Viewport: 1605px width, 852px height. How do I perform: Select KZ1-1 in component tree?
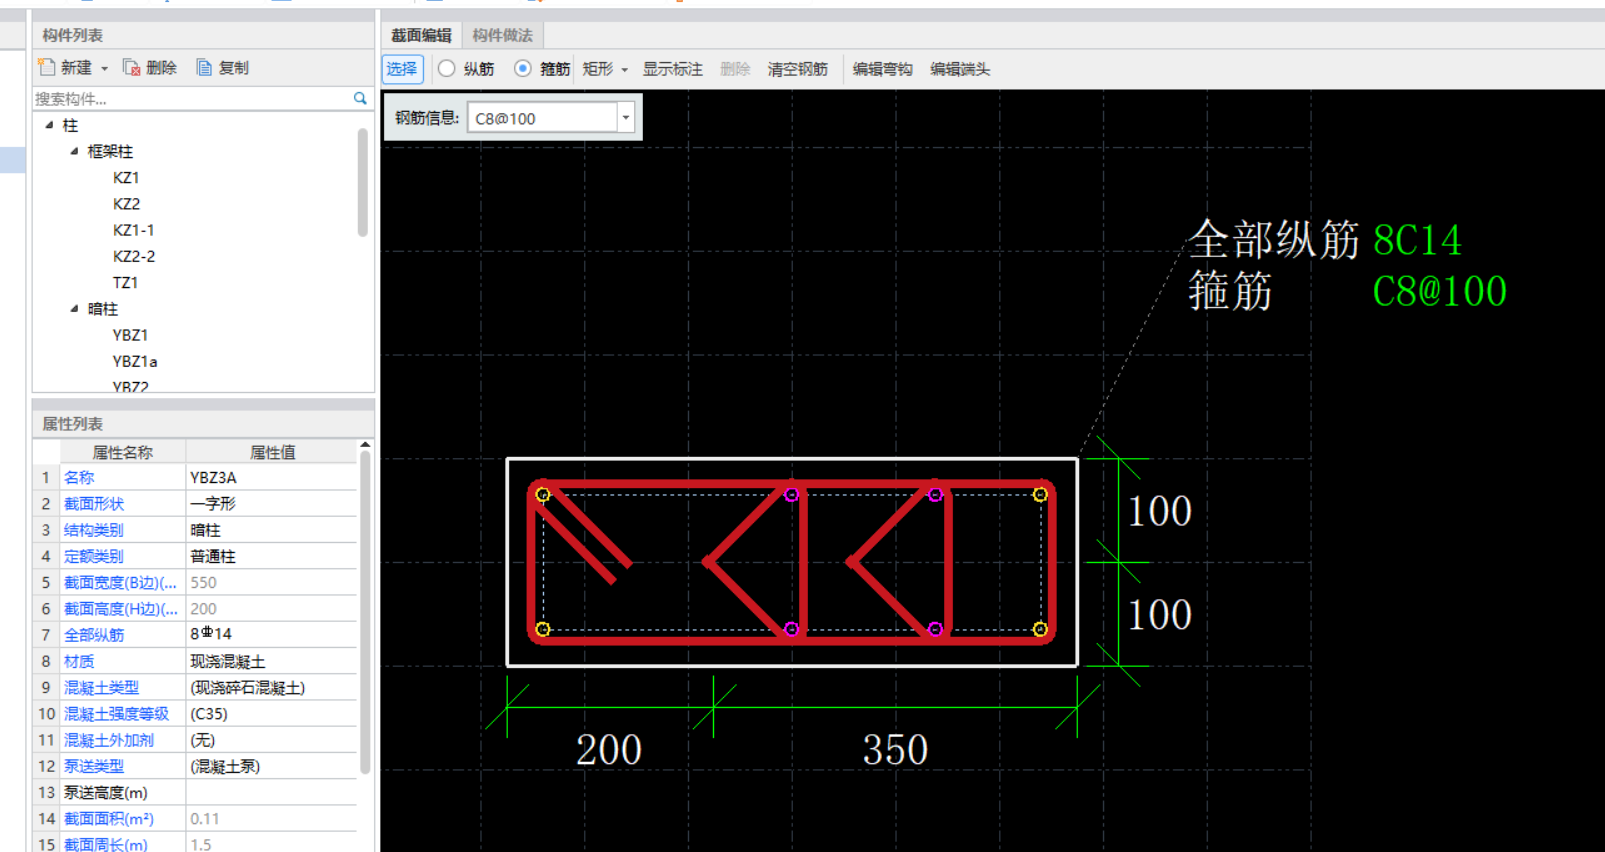pos(133,230)
